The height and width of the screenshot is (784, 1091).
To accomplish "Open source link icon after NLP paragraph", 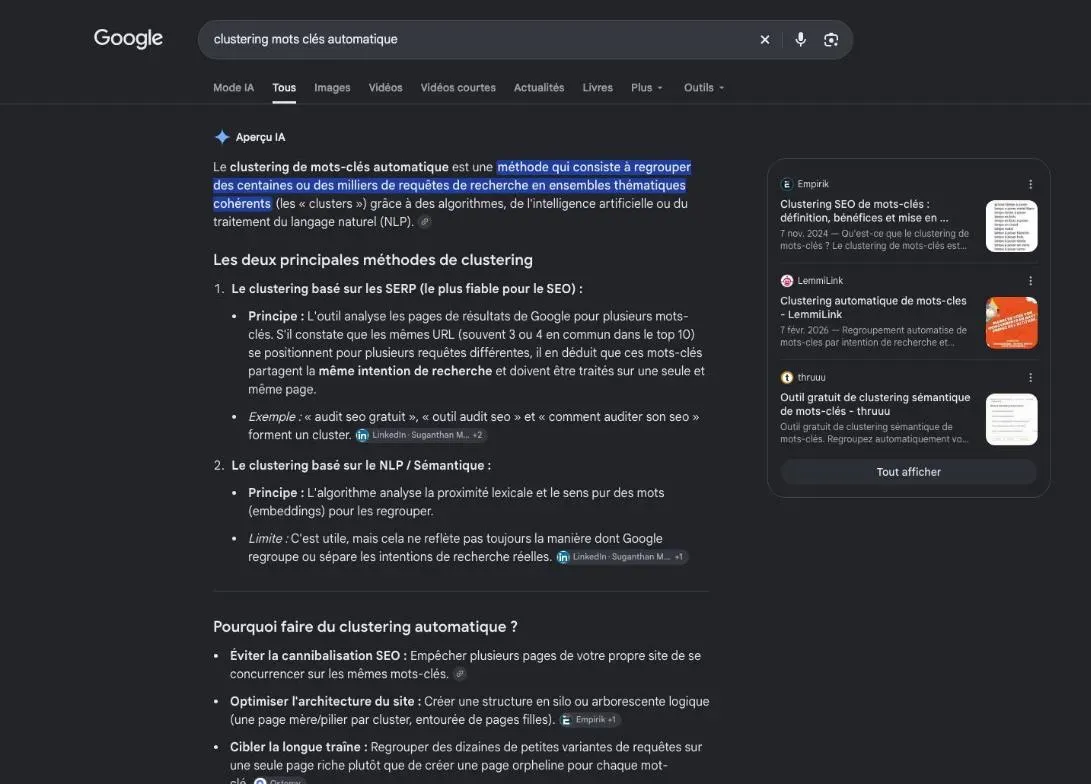I will [424, 222].
